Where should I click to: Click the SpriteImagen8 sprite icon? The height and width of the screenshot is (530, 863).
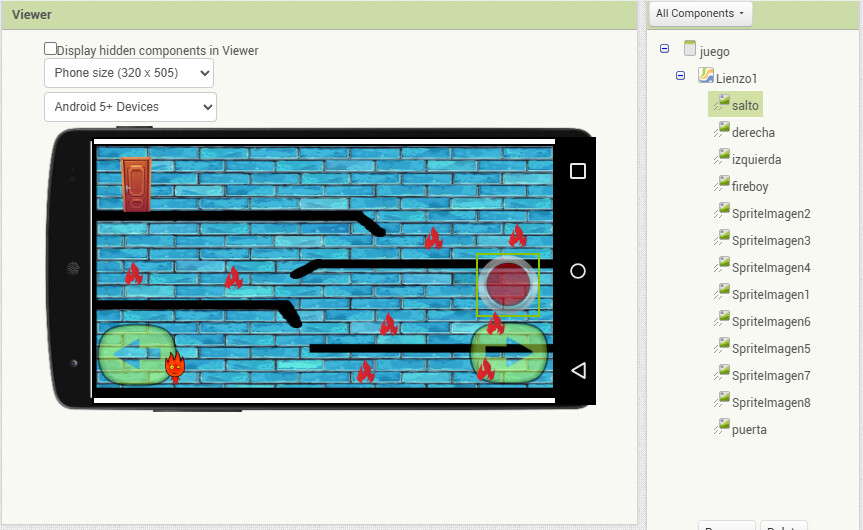pyautogui.click(x=722, y=400)
